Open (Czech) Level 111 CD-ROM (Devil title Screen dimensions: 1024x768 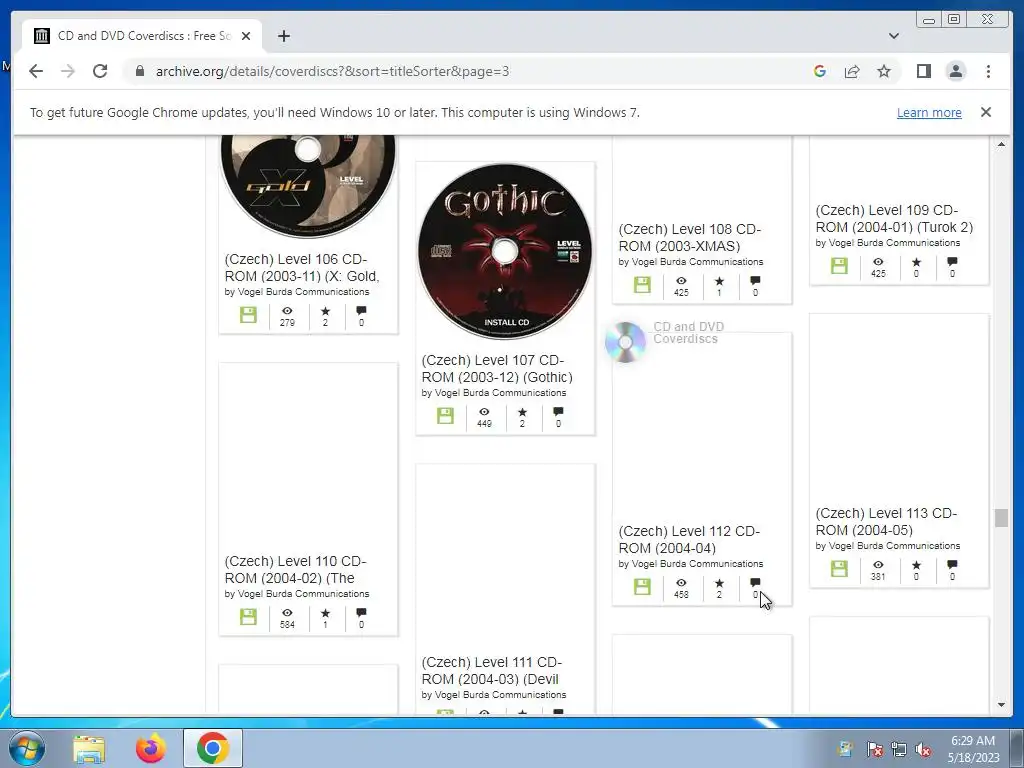pyautogui.click(x=492, y=671)
